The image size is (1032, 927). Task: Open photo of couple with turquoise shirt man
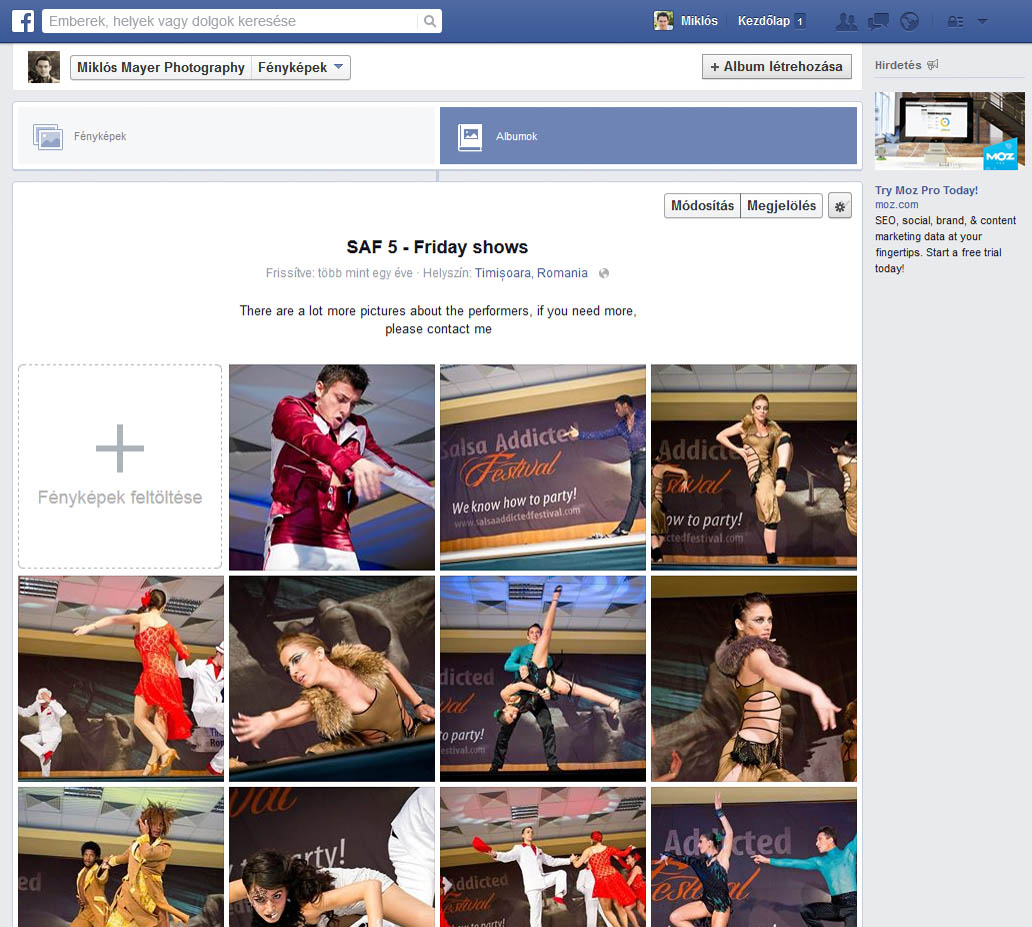coord(754,857)
